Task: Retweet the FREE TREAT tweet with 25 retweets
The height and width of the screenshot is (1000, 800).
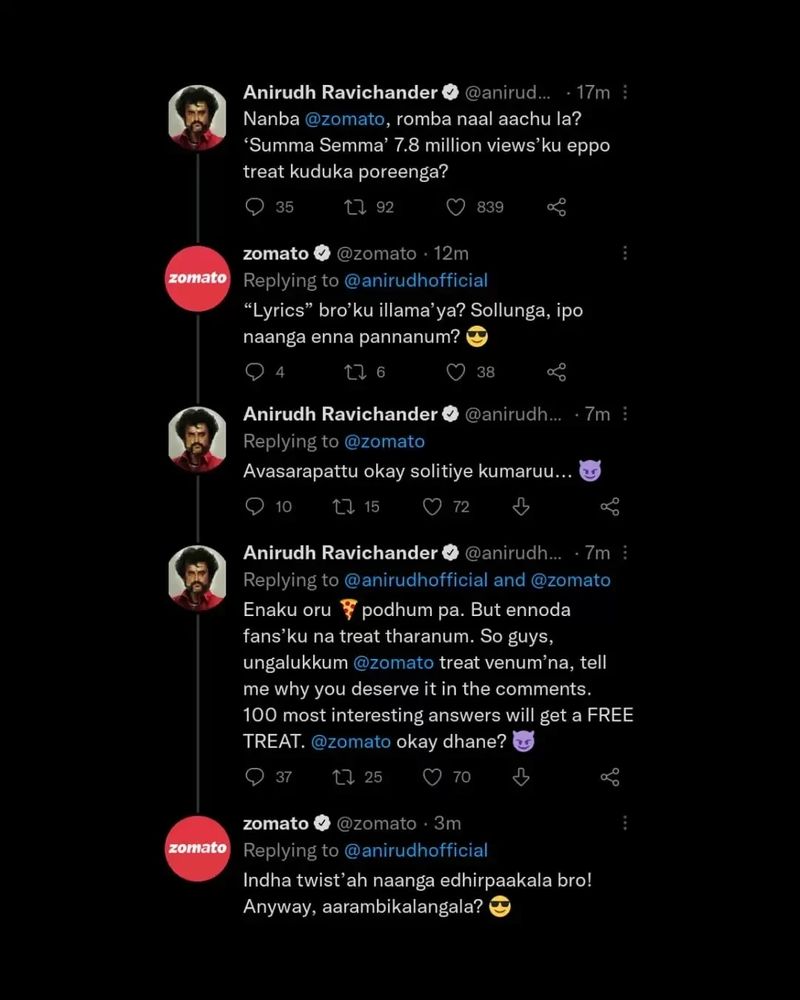Action: pyautogui.click(x=344, y=777)
